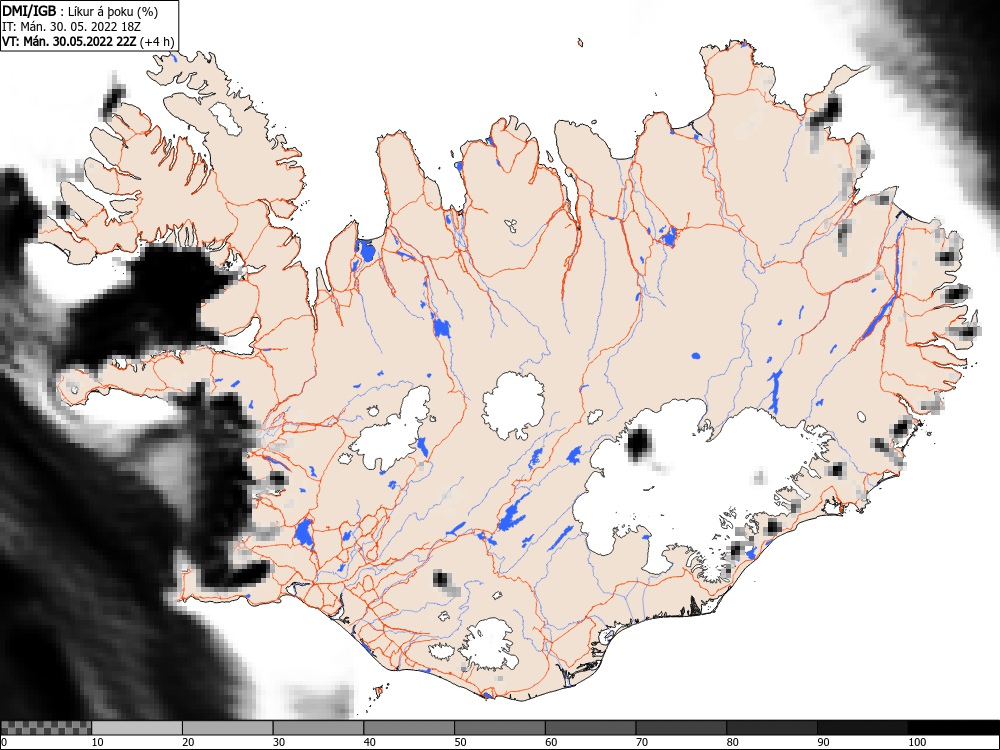Click the legend label '20'
This screenshot has width=1000, height=750.
tap(188, 742)
